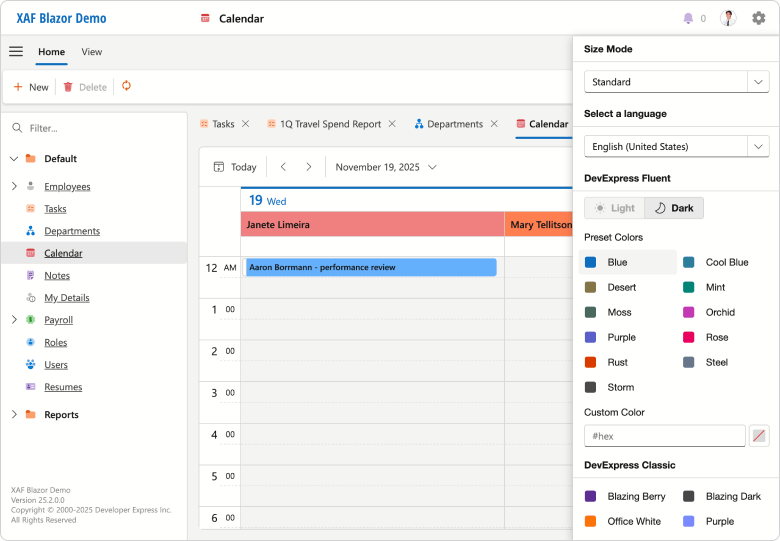Open the Departments tab
The image size is (780, 541).
pos(448,124)
